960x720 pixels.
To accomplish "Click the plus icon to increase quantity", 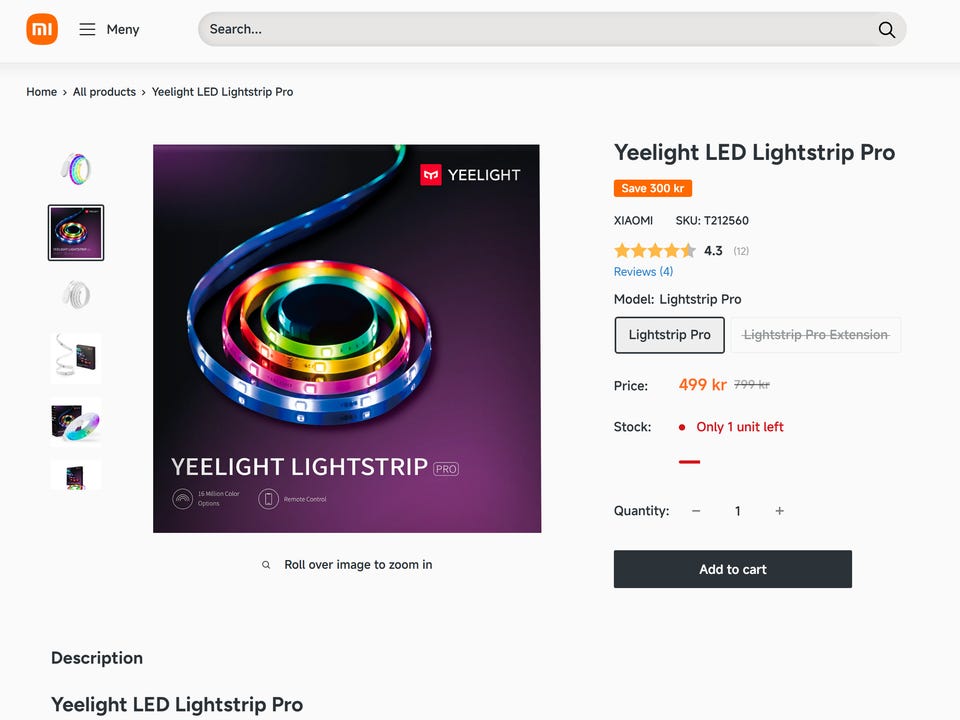I will 780,511.
